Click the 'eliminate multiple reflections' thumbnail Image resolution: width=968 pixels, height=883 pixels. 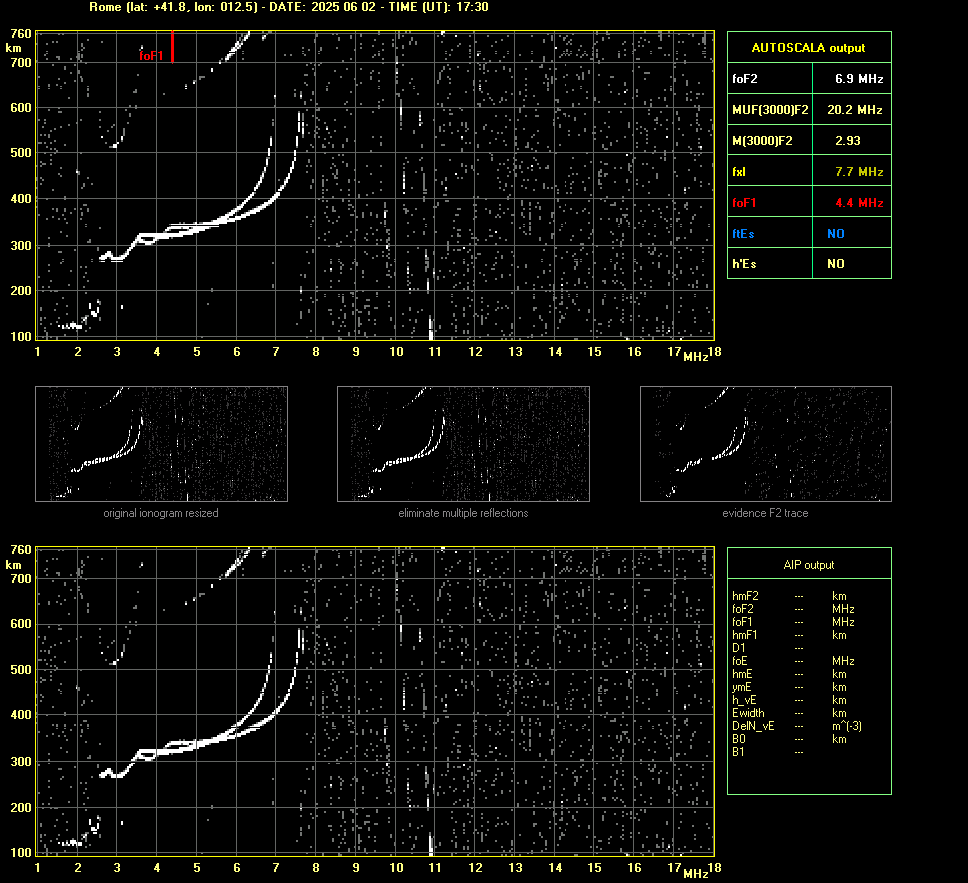point(463,444)
